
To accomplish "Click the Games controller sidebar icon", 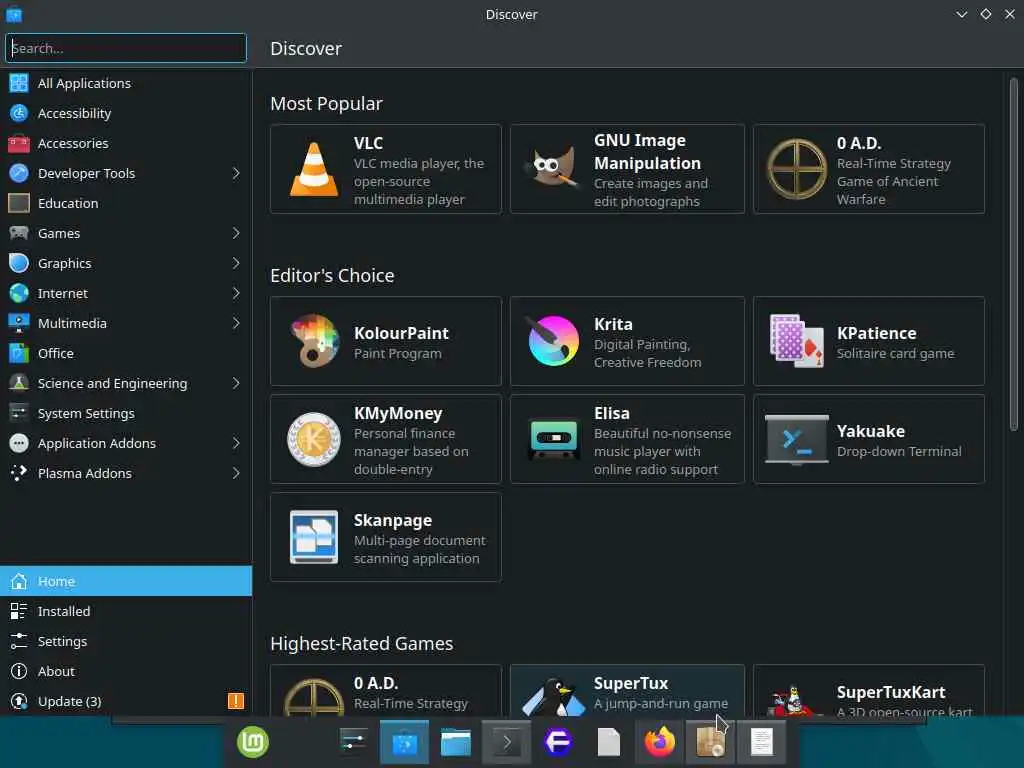I will 19,233.
